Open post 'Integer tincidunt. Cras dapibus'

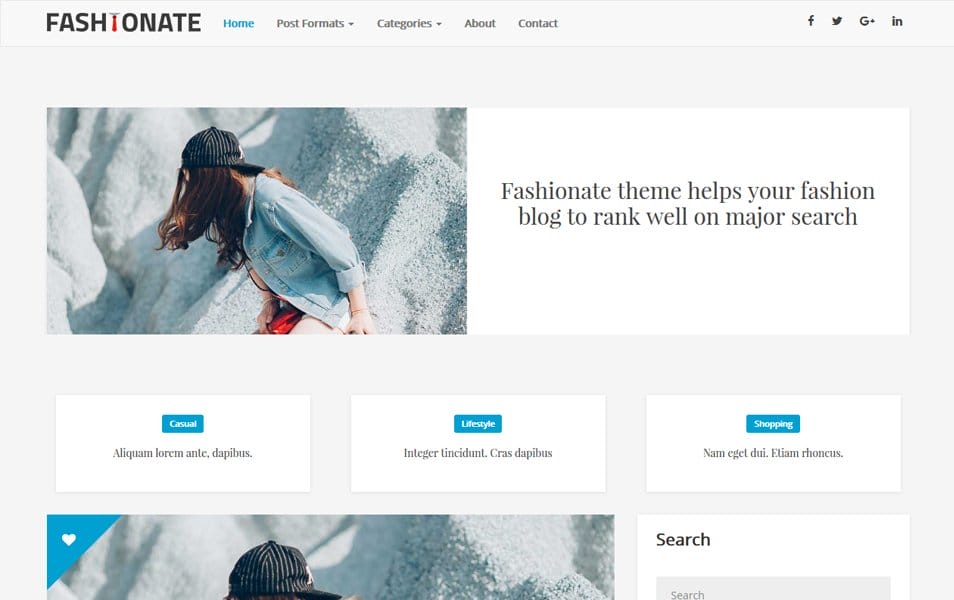[477, 452]
